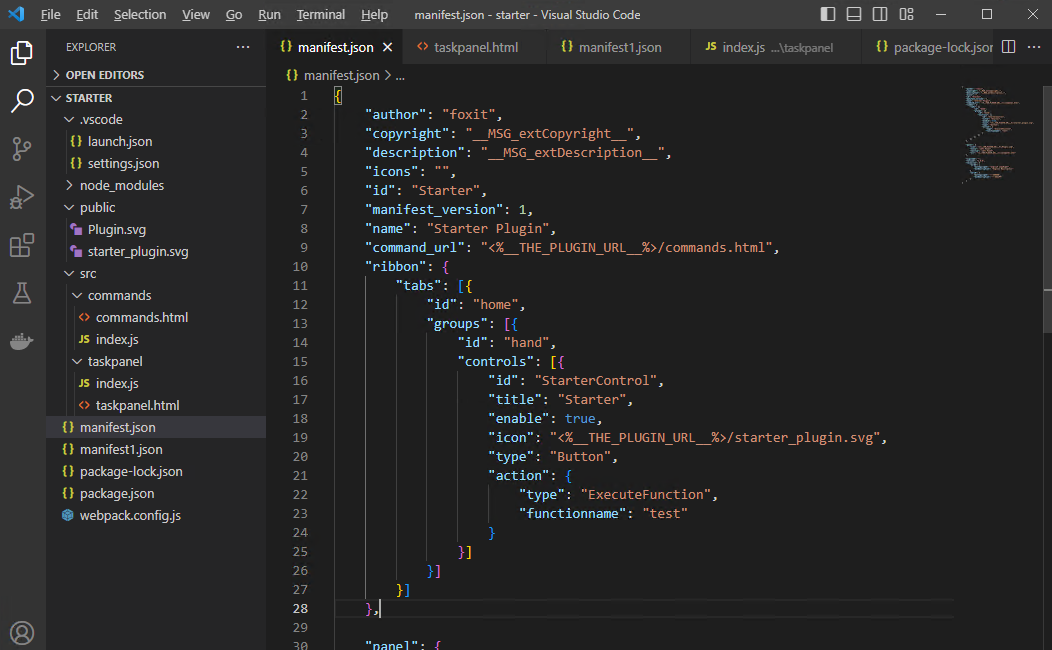
Task: Open the Search view icon
Action: point(21,101)
